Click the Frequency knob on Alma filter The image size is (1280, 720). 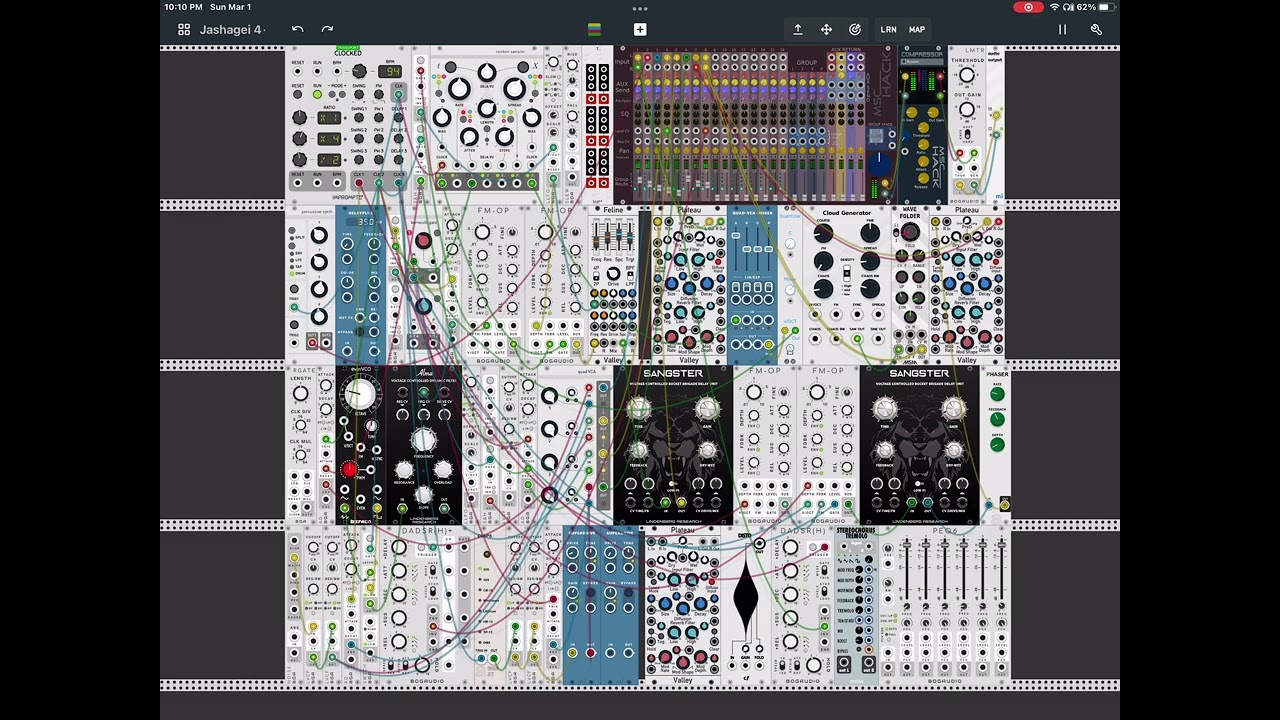pos(424,440)
